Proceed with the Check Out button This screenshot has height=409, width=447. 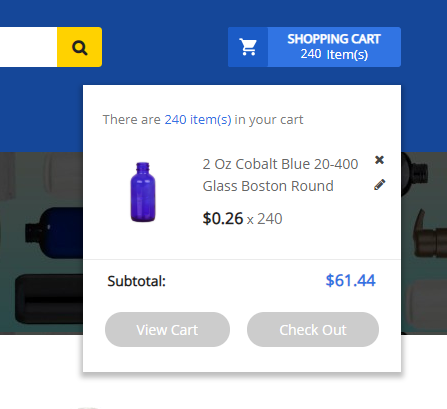pyautogui.click(x=313, y=329)
